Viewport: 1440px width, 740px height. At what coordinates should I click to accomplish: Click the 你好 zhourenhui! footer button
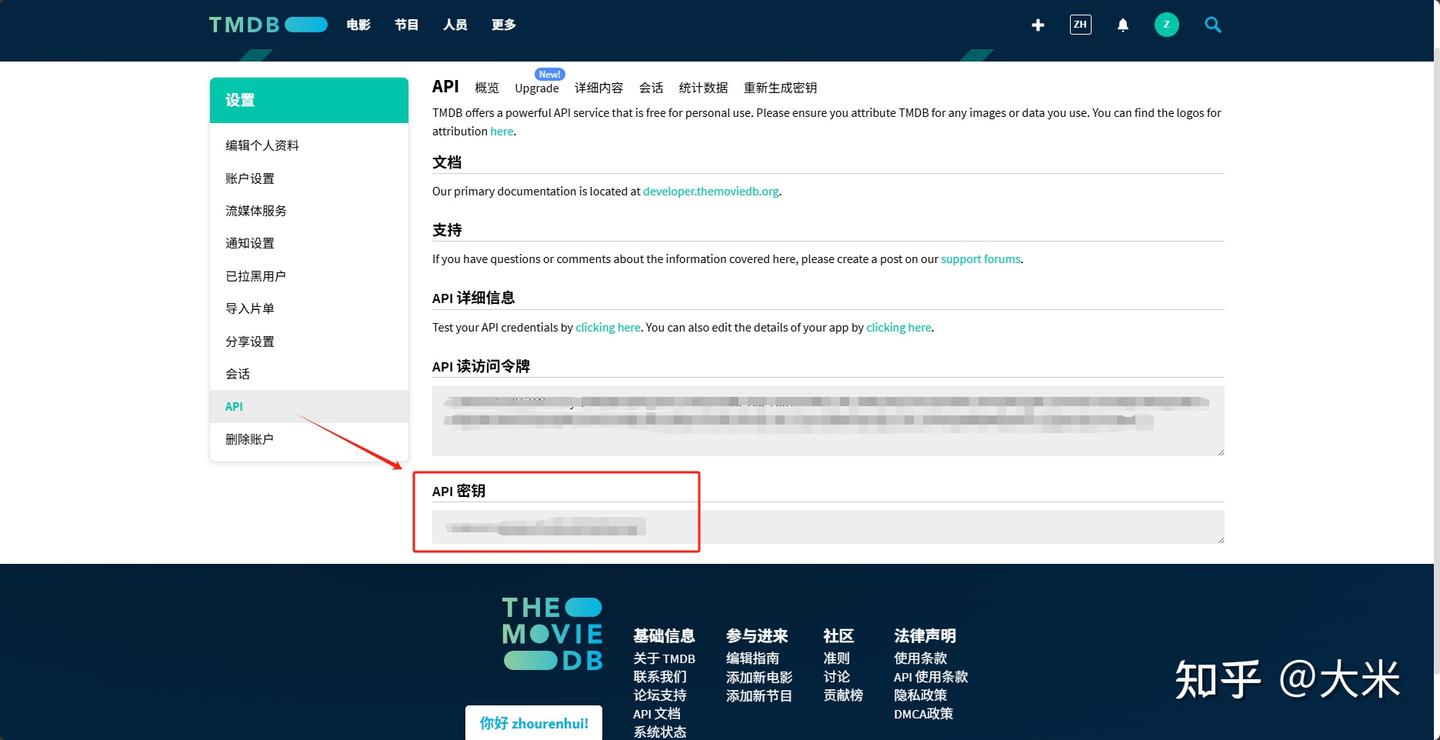pyautogui.click(x=533, y=722)
